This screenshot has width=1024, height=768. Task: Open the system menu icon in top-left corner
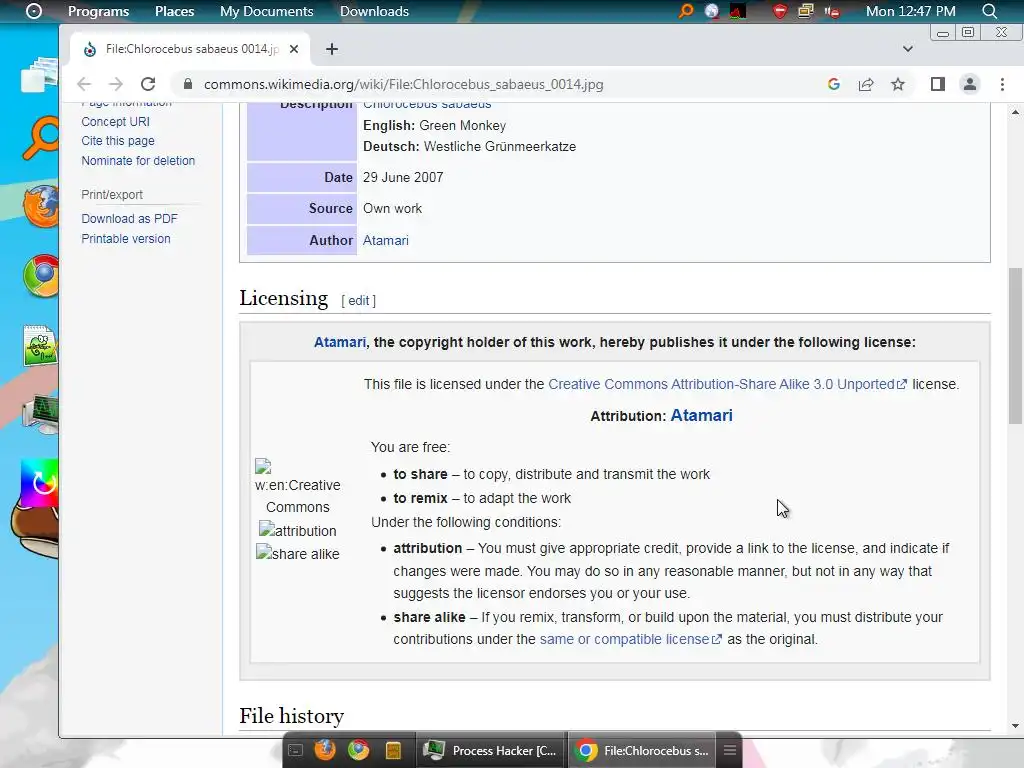33,11
